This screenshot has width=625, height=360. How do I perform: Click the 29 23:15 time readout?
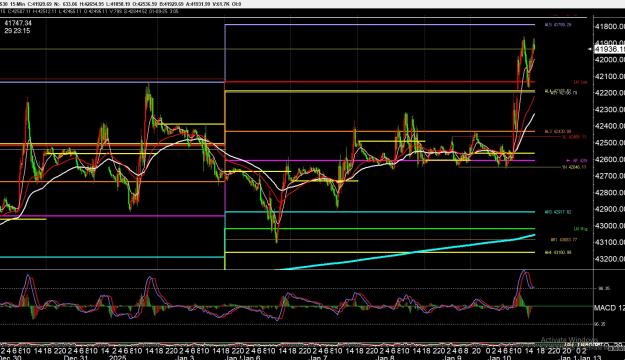click(17, 31)
